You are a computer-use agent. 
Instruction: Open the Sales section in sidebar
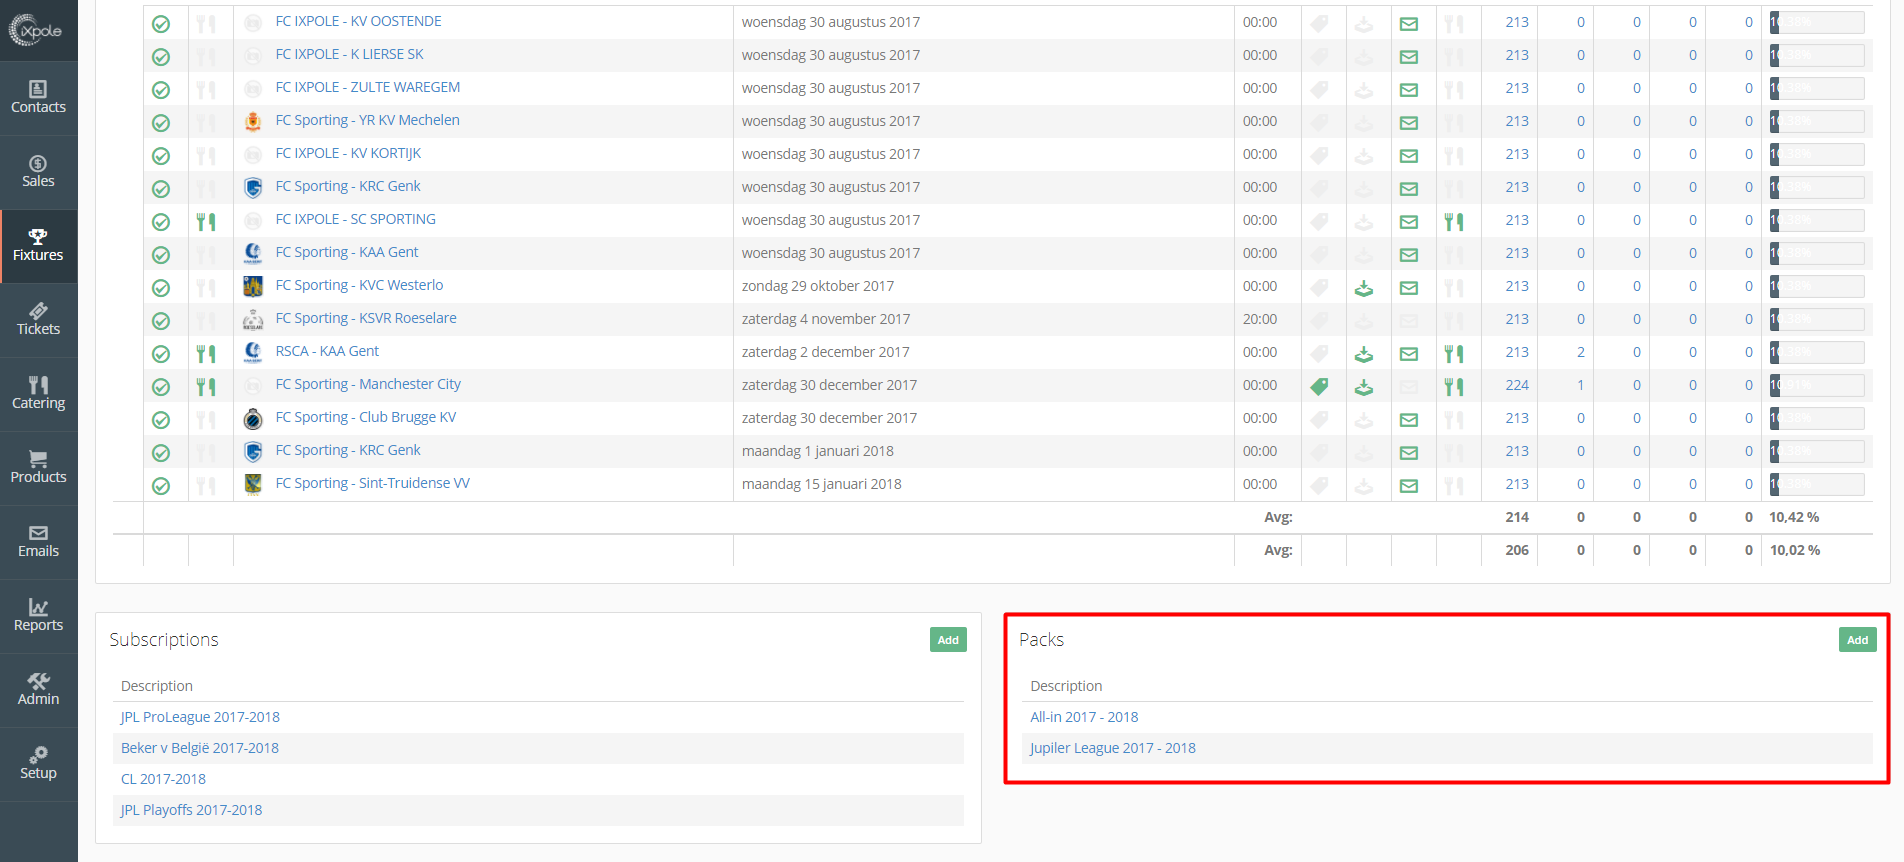pos(38,172)
